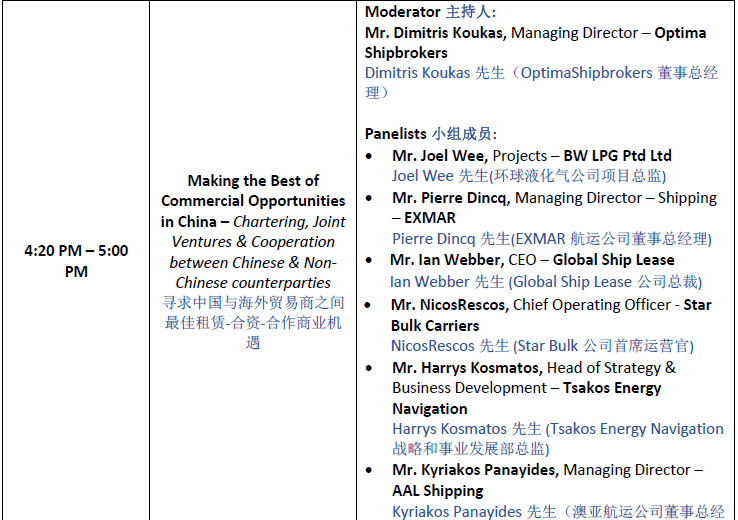Select the session title 'Making the Best of Commercial Opportunities'
This screenshot has width=738, height=520.
point(253,191)
